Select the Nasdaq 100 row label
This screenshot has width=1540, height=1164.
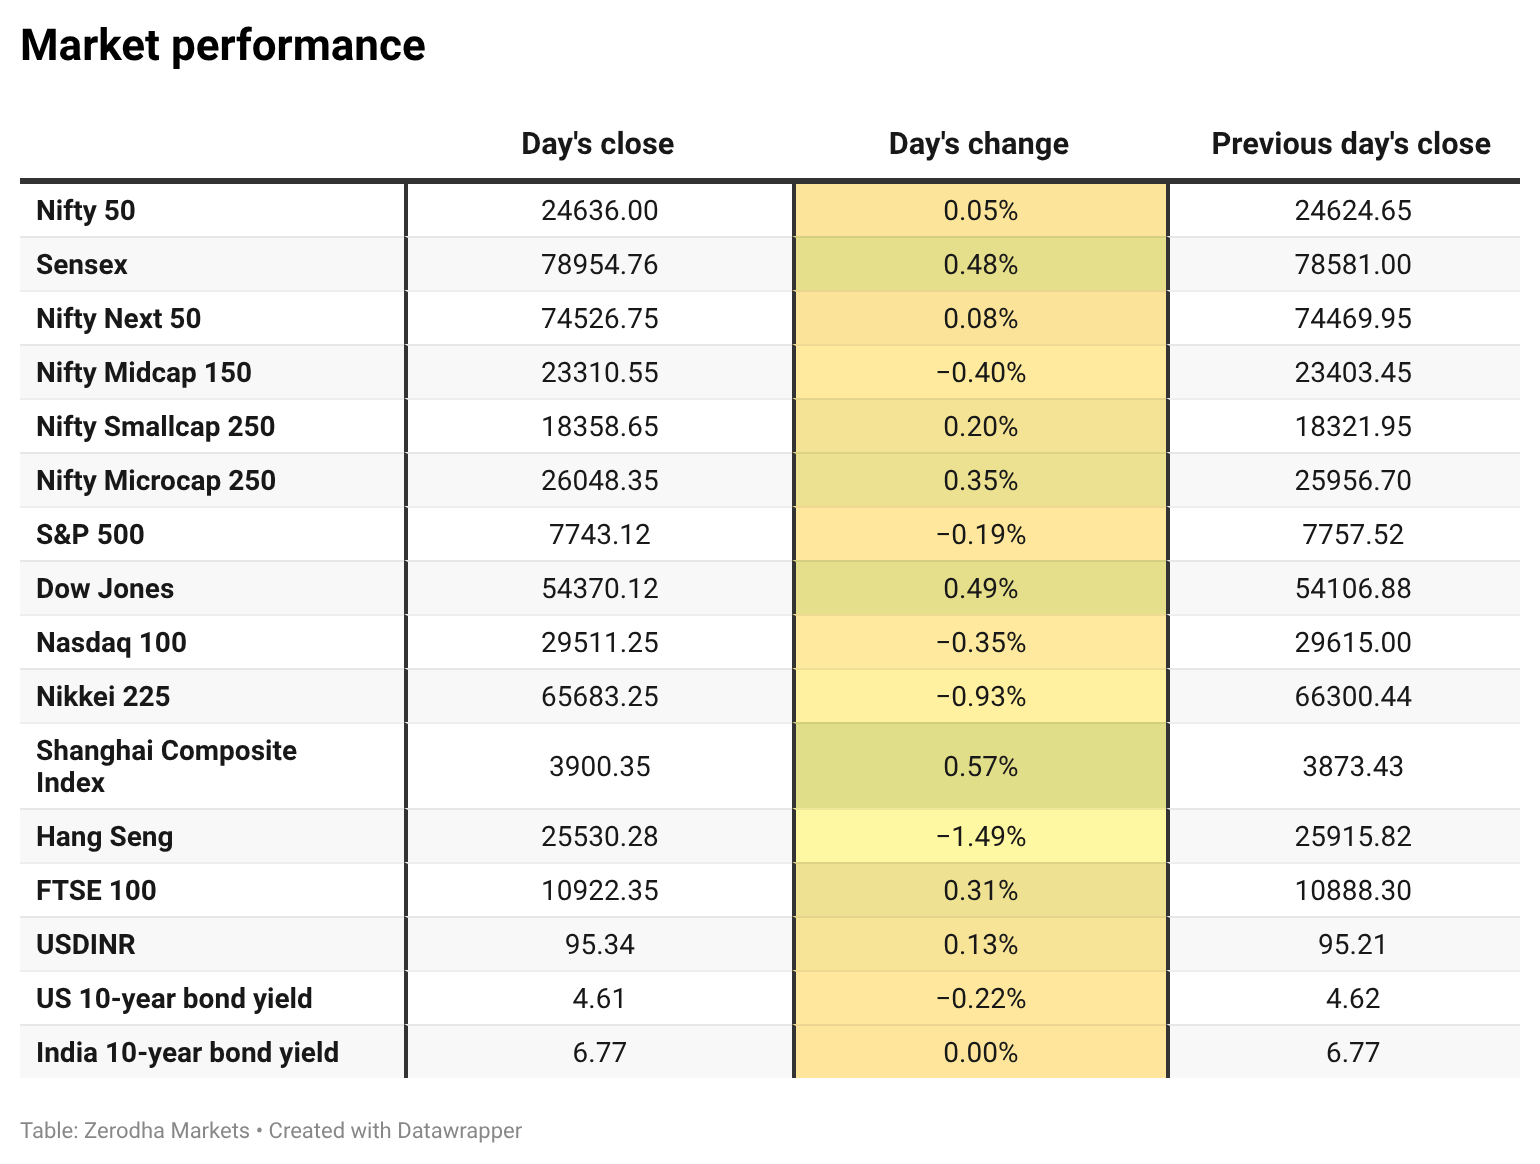112,643
